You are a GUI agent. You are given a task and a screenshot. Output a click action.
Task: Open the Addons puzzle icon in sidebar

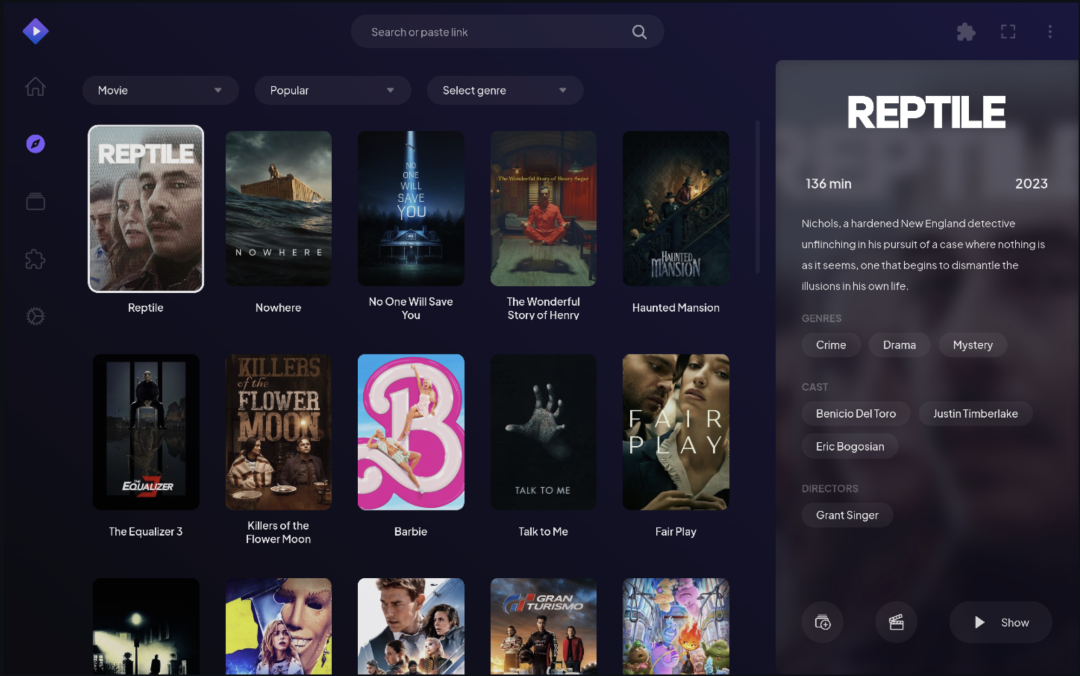point(35,260)
